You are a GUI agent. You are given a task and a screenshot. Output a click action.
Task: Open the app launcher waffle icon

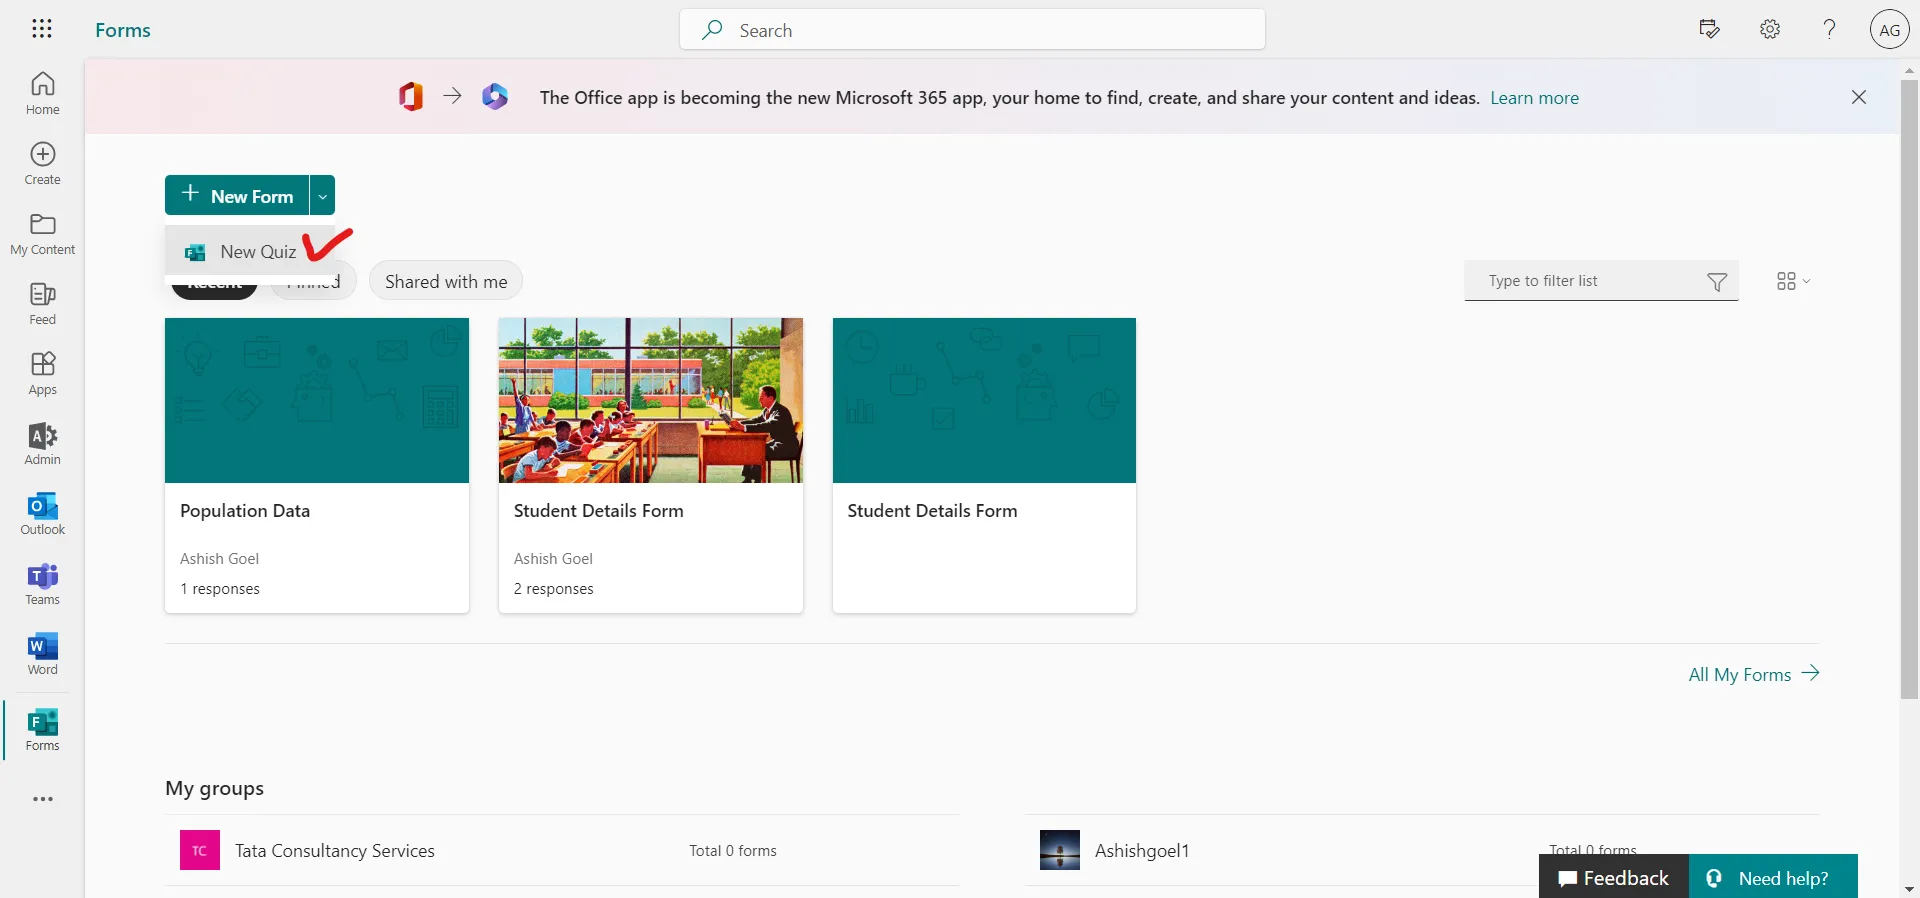click(x=42, y=29)
